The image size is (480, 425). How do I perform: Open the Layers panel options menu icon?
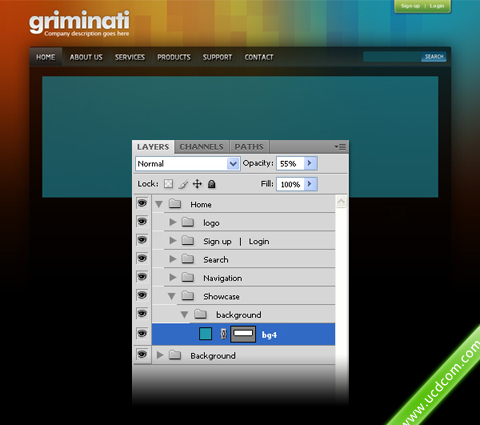340,147
